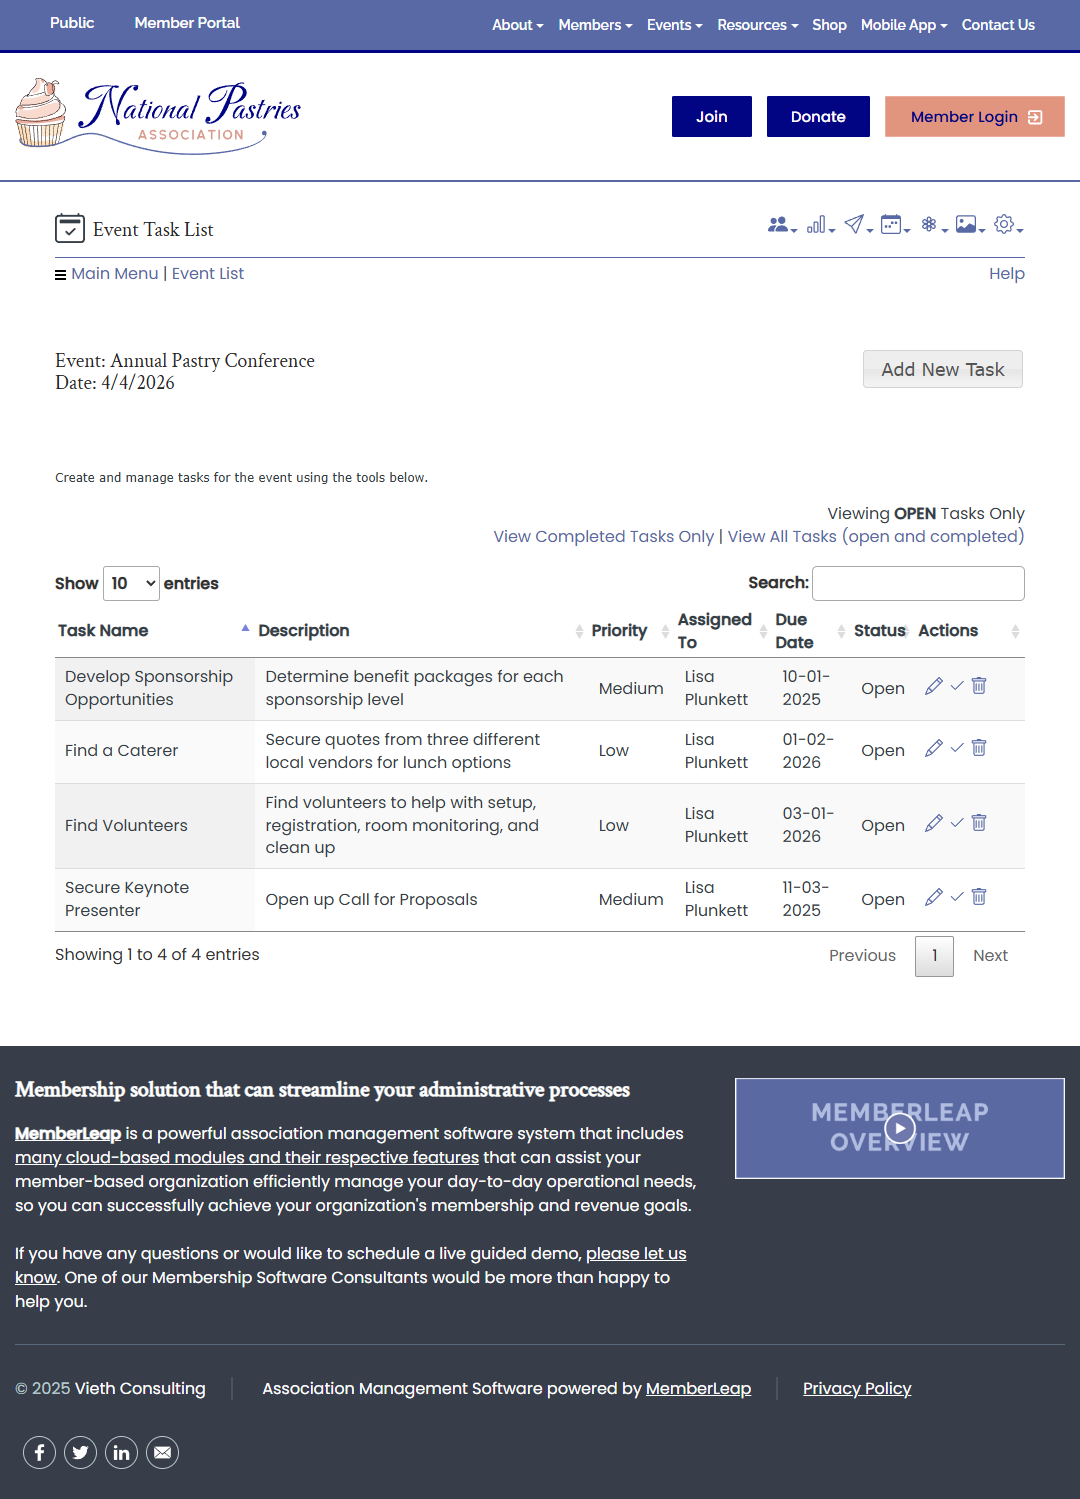The image size is (1080, 1499).
Task: Open the Facebook footer icon
Action: [x=39, y=1452]
